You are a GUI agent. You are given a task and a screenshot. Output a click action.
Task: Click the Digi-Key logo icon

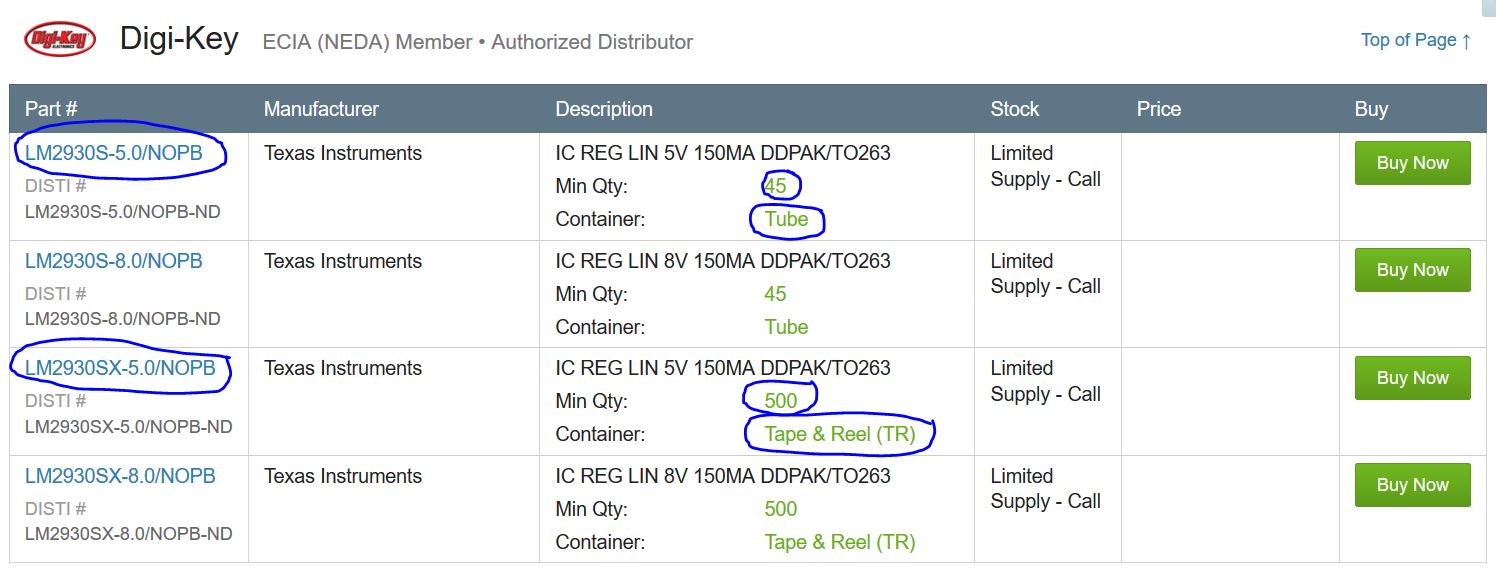click(x=60, y=39)
